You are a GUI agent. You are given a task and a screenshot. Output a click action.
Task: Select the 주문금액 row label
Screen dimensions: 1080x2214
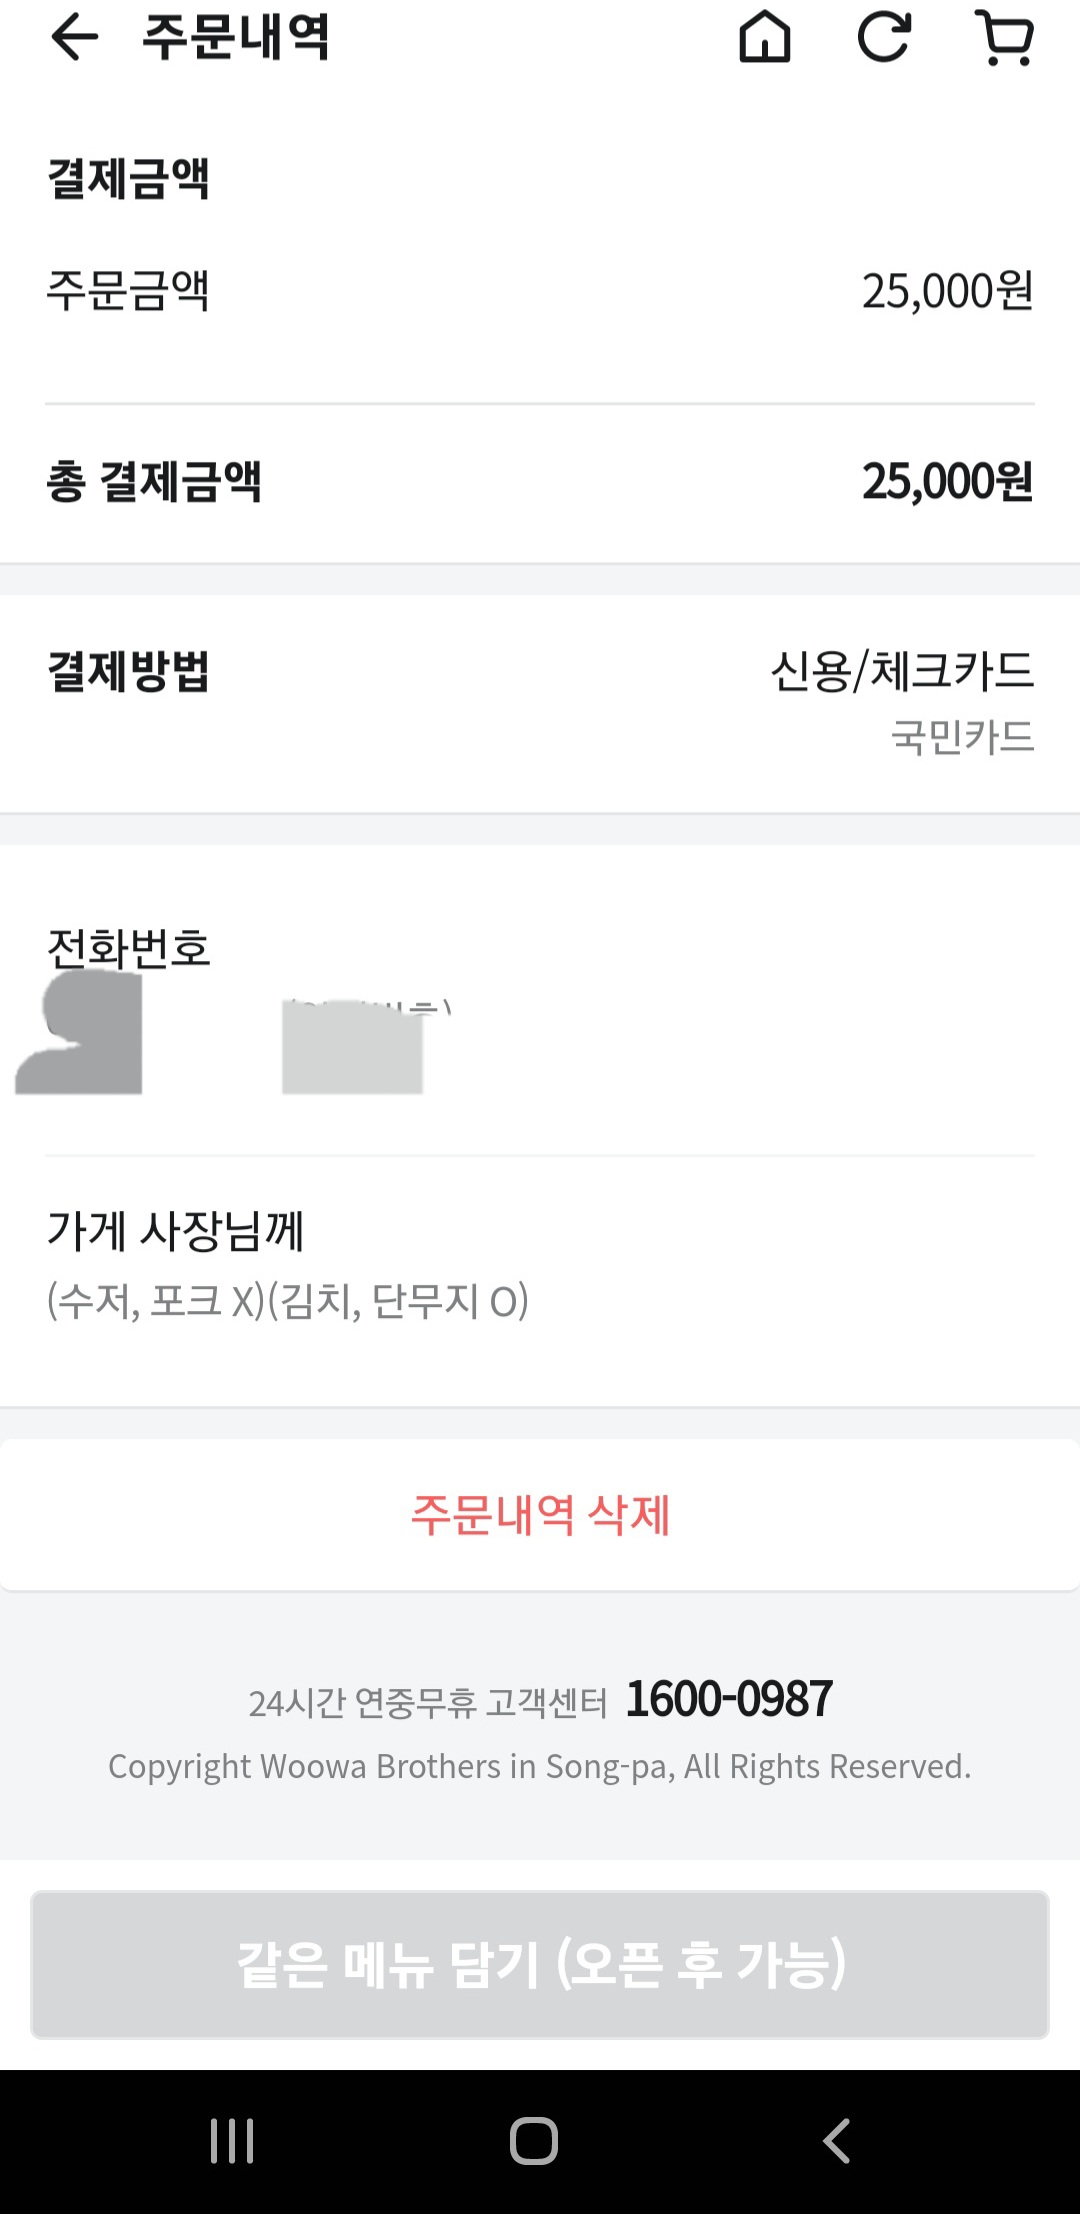pyautogui.click(x=128, y=291)
